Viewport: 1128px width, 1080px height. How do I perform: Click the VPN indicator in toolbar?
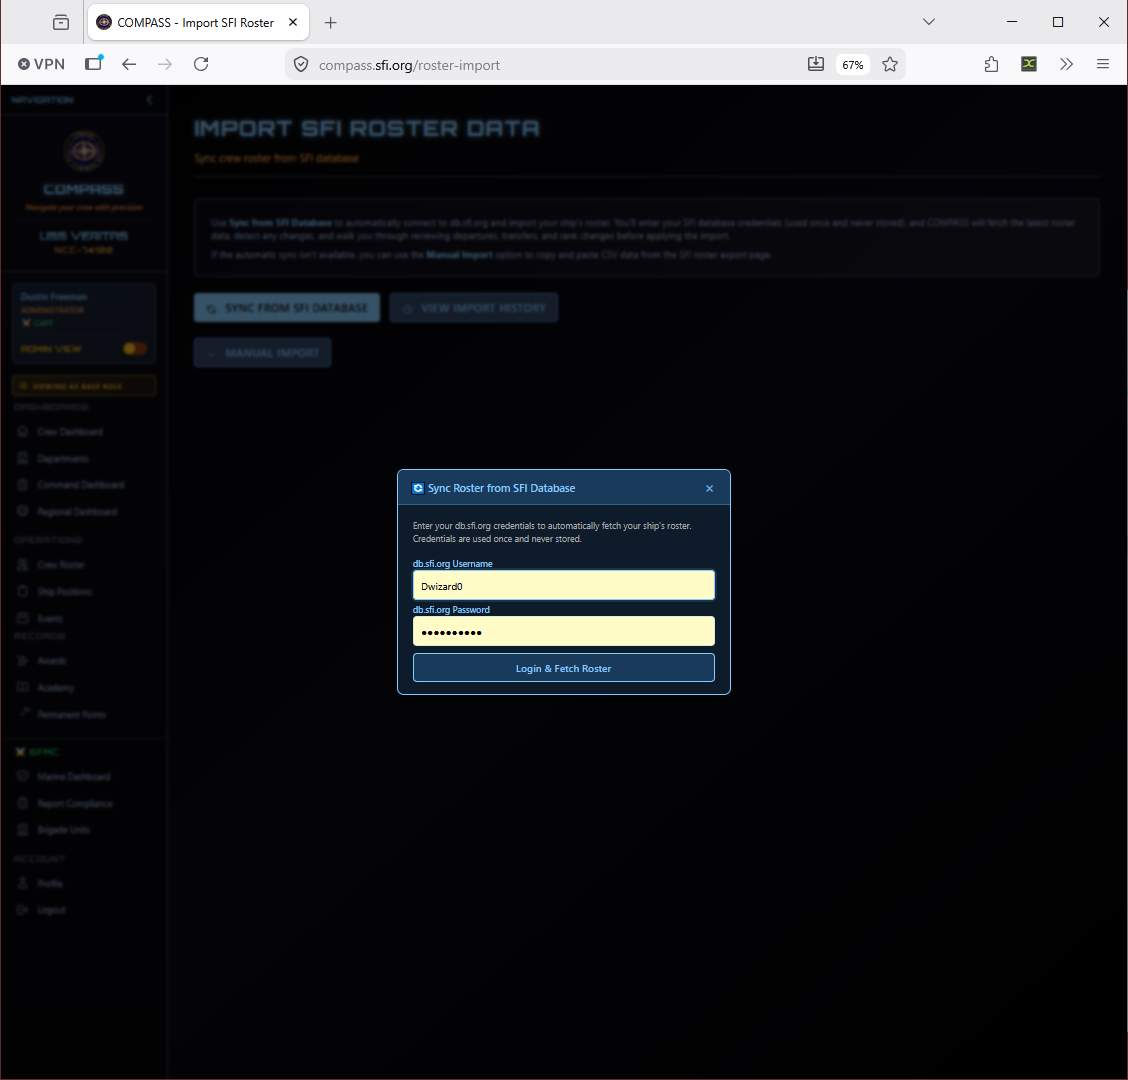41,64
